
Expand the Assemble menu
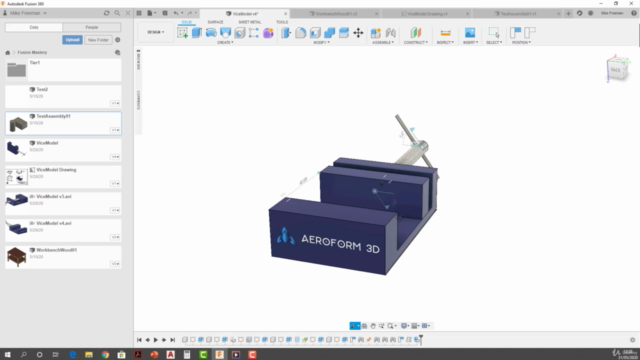point(383,42)
